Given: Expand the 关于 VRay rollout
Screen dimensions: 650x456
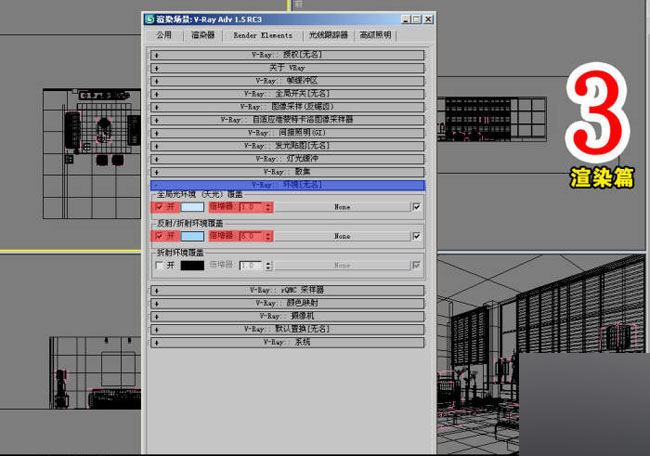Looking at the screenshot, I should [287, 68].
